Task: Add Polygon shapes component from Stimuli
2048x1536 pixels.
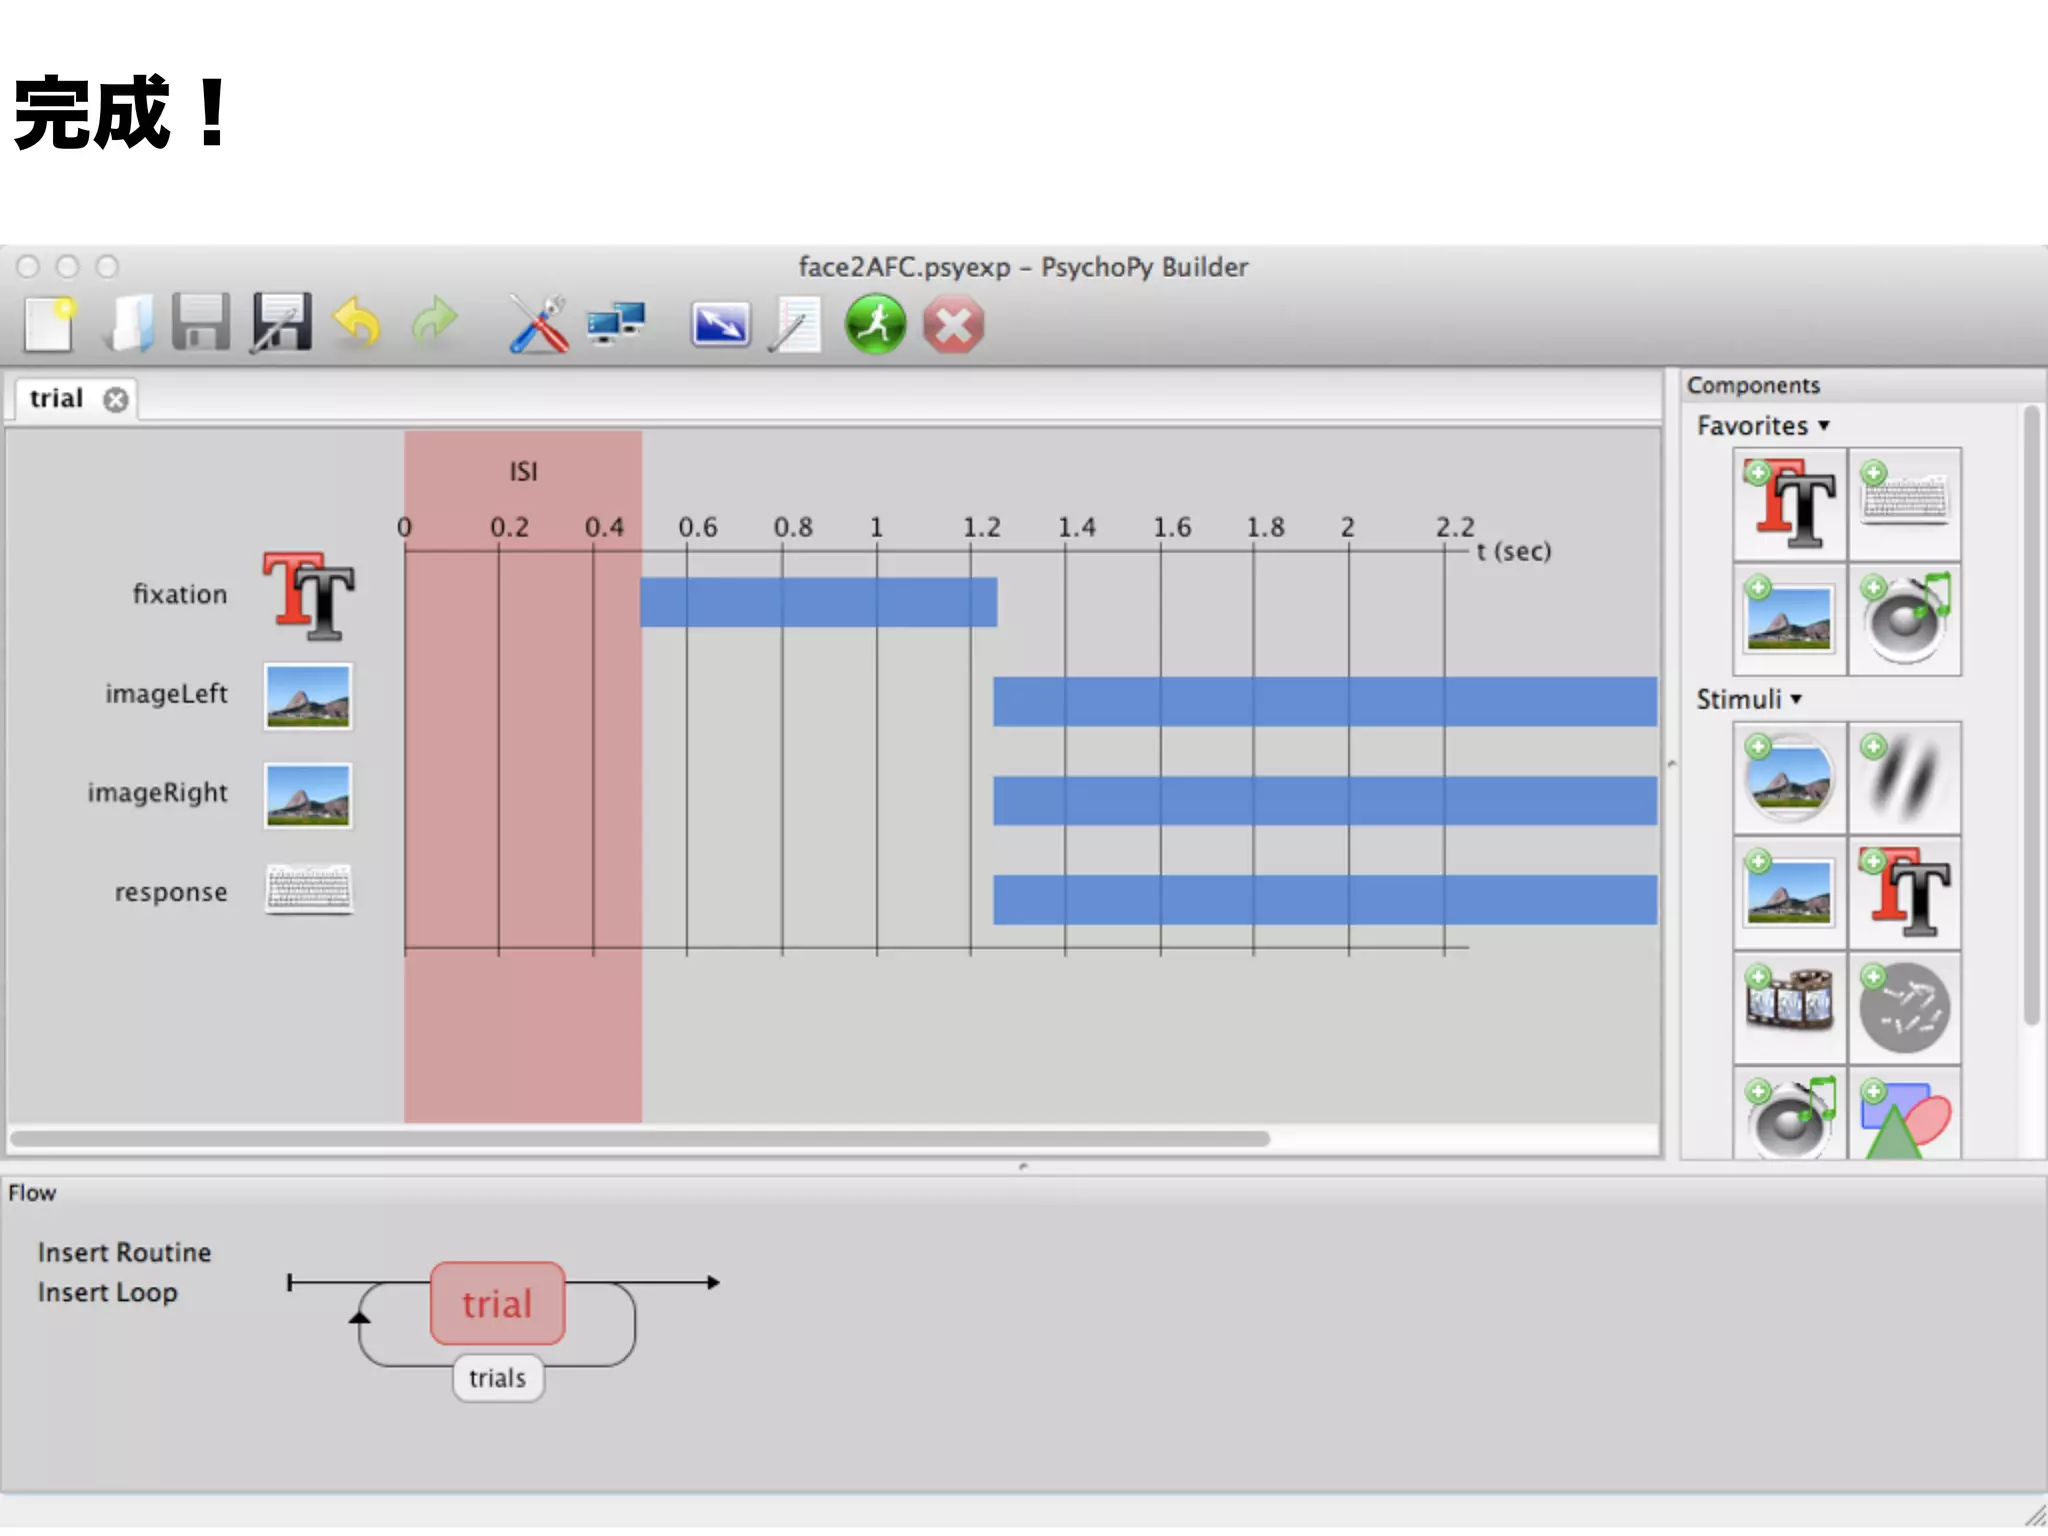Action: pyautogui.click(x=1905, y=1113)
